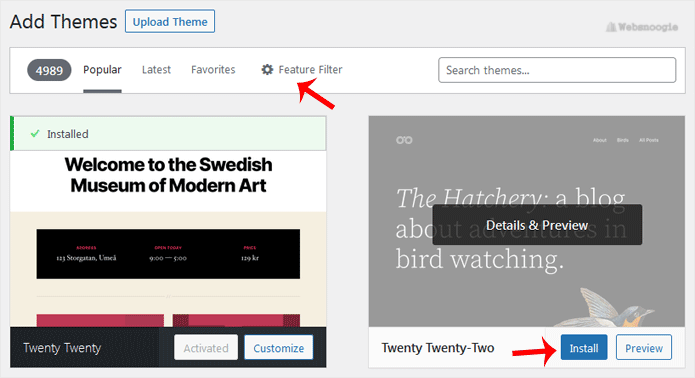Click the green Installed checkmark icon
The image size is (695, 378).
[x=35, y=134]
